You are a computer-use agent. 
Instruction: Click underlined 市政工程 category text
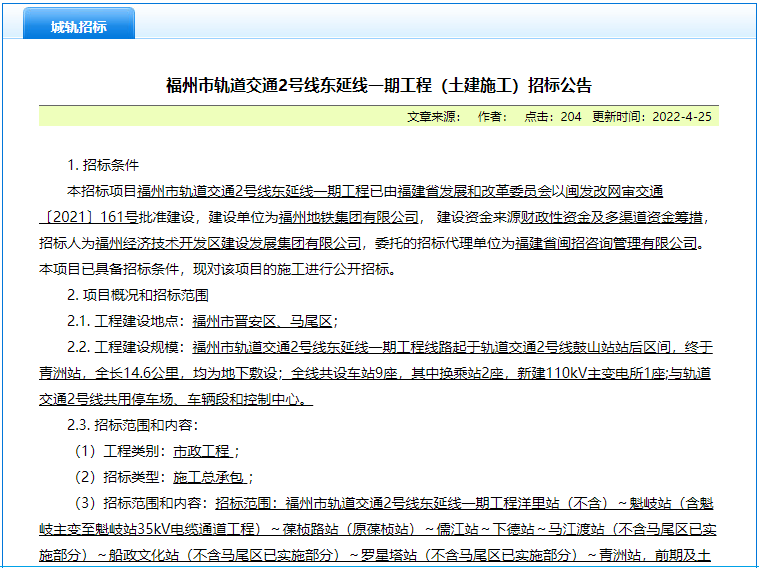tap(201, 451)
